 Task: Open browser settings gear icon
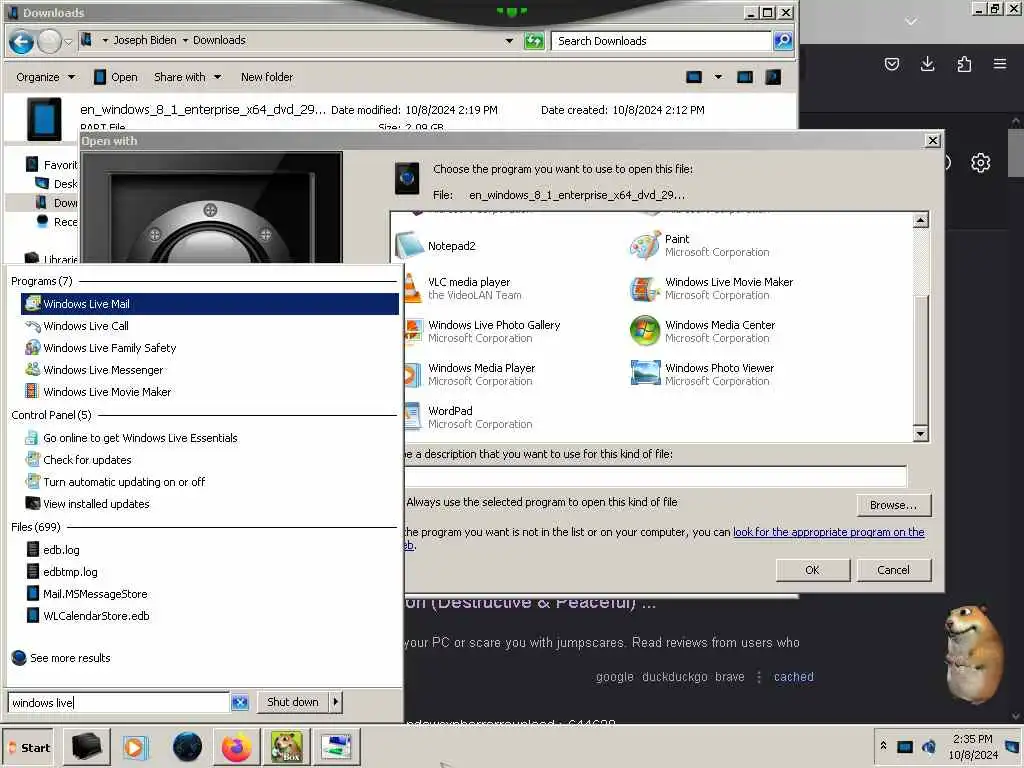tap(980, 163)
